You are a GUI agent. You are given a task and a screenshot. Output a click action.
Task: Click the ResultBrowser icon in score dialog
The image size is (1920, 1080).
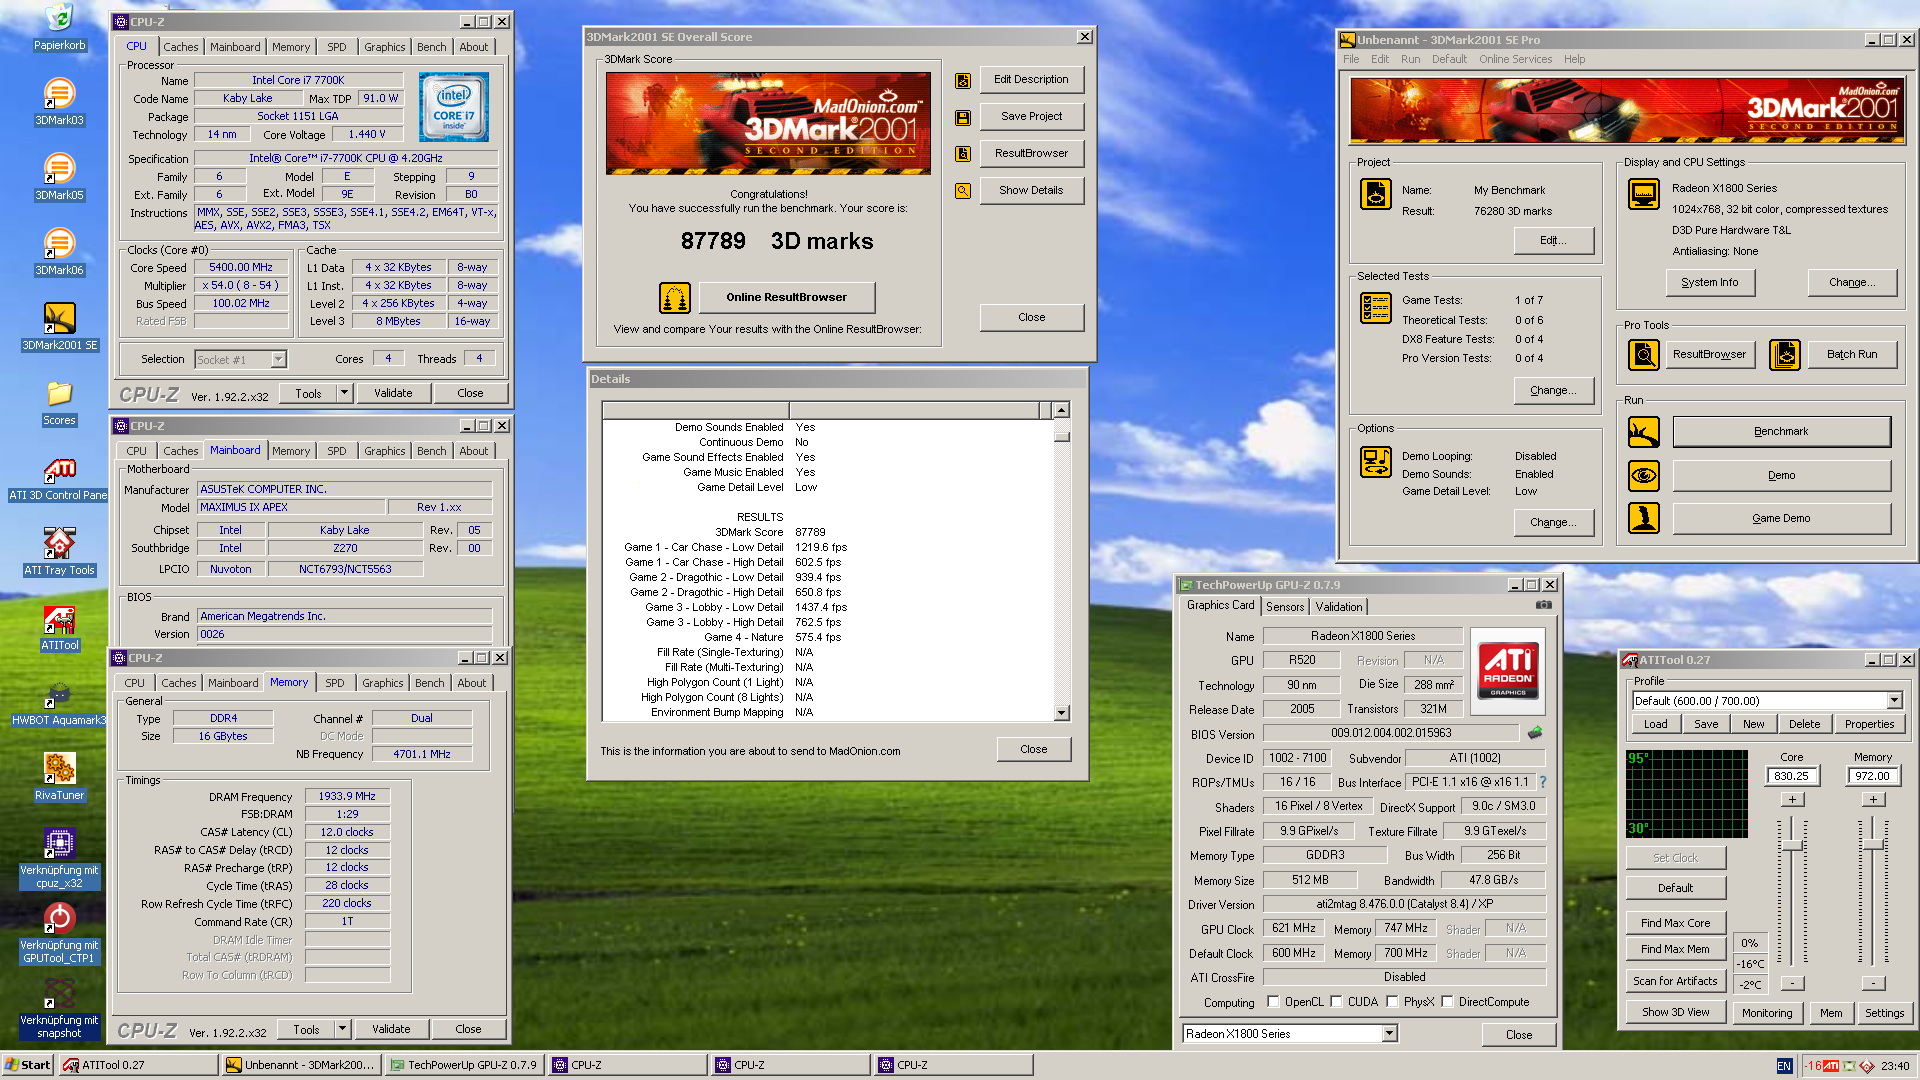963,154
